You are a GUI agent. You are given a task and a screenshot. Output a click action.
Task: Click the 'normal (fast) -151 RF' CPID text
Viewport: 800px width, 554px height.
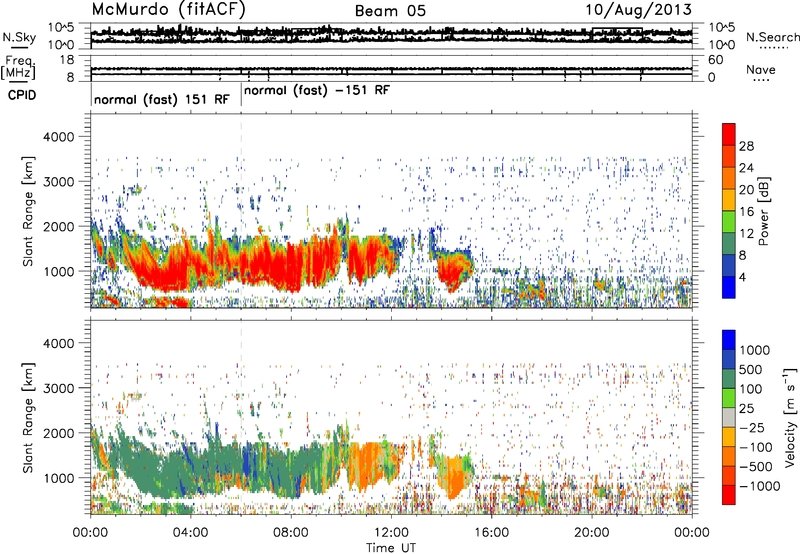(x=317, y=90)
